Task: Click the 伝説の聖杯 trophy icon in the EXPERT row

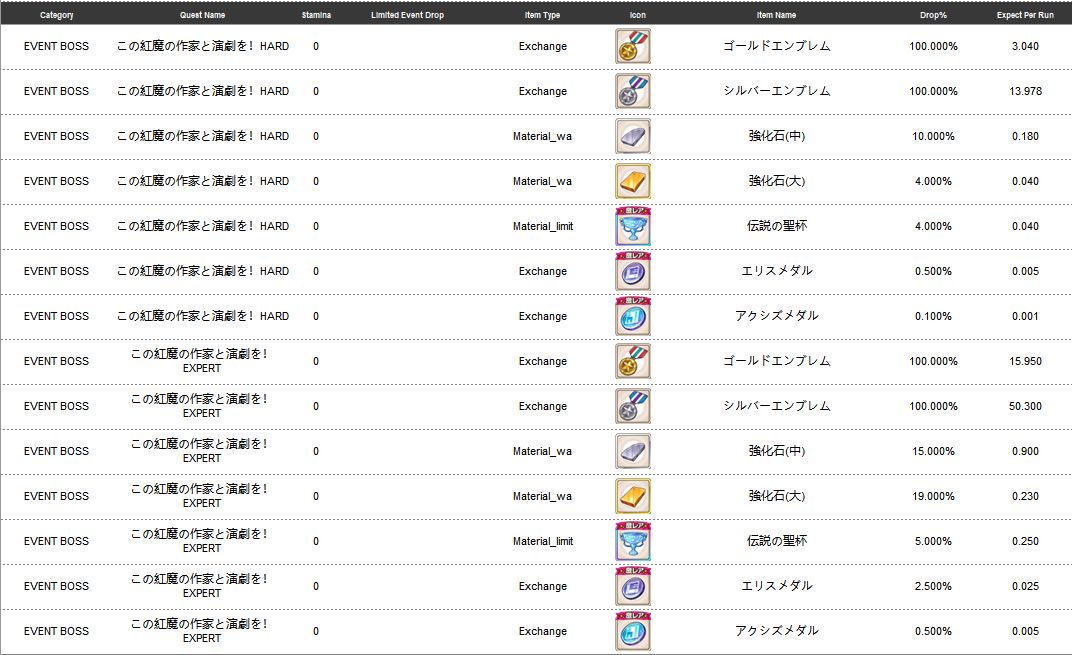Action: pos(632,542)
